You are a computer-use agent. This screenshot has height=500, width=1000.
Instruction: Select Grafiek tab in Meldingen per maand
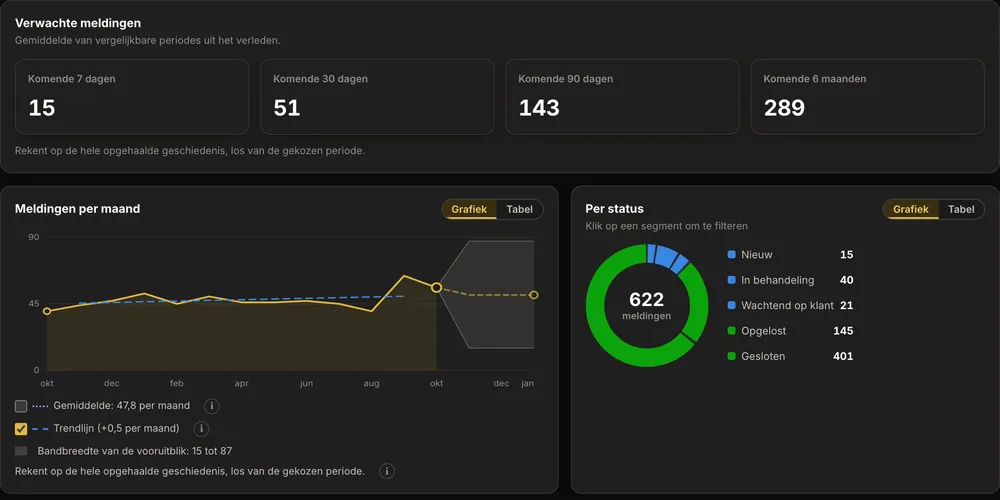pos(469,209)
